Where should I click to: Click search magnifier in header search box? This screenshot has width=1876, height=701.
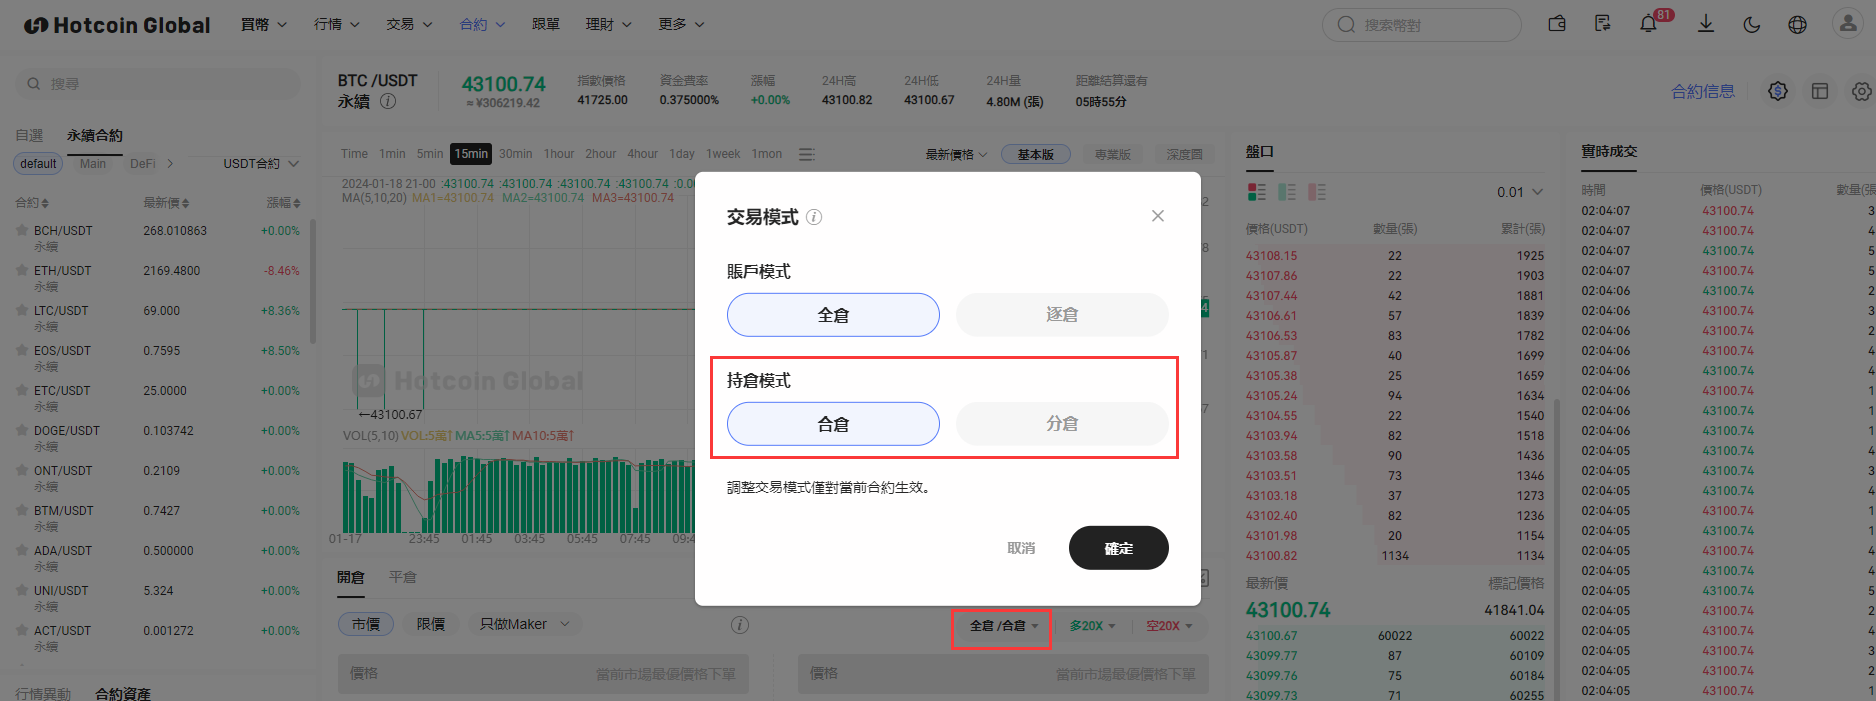tap(1346, 25)
